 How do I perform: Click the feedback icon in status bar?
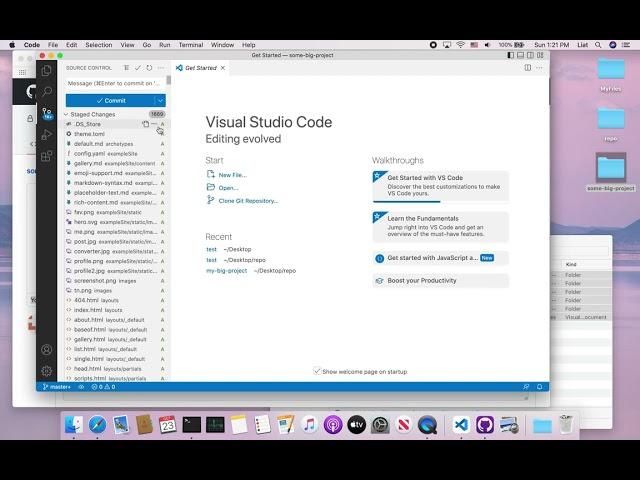pos(526,387)
